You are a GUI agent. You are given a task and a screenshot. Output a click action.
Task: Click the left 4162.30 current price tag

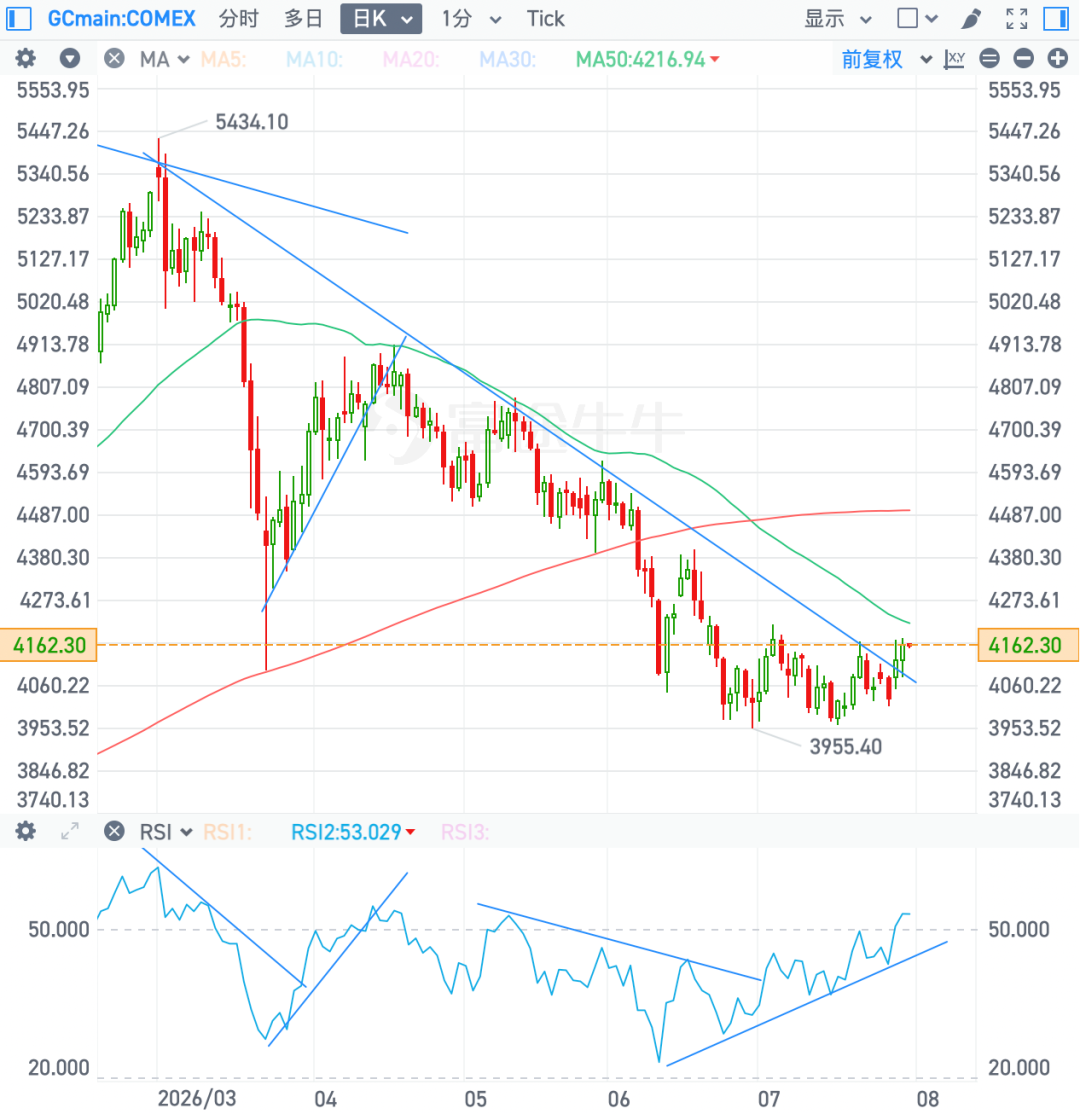click(48, 645)
